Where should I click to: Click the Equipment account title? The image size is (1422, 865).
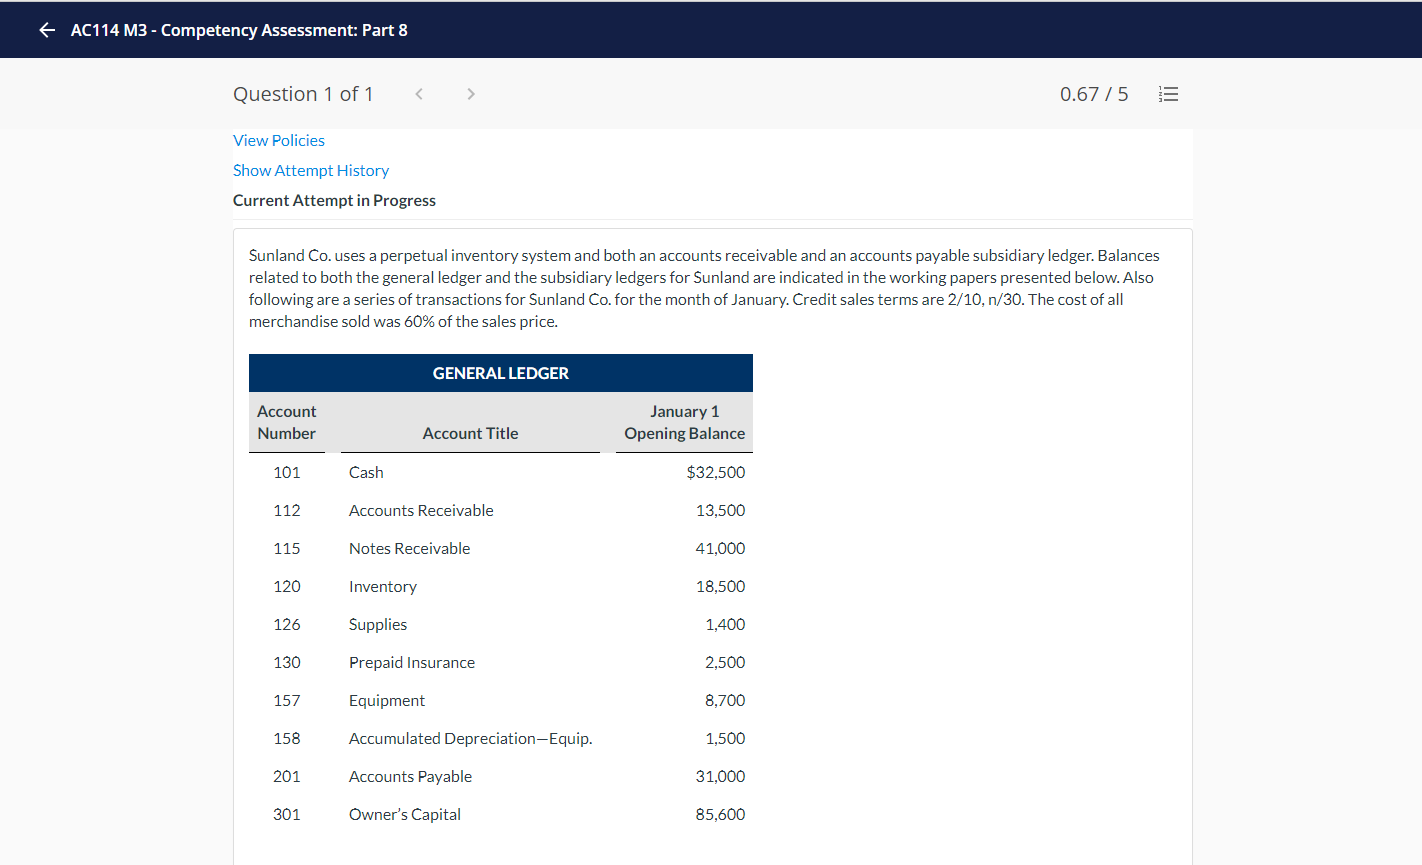click(387, 700)
